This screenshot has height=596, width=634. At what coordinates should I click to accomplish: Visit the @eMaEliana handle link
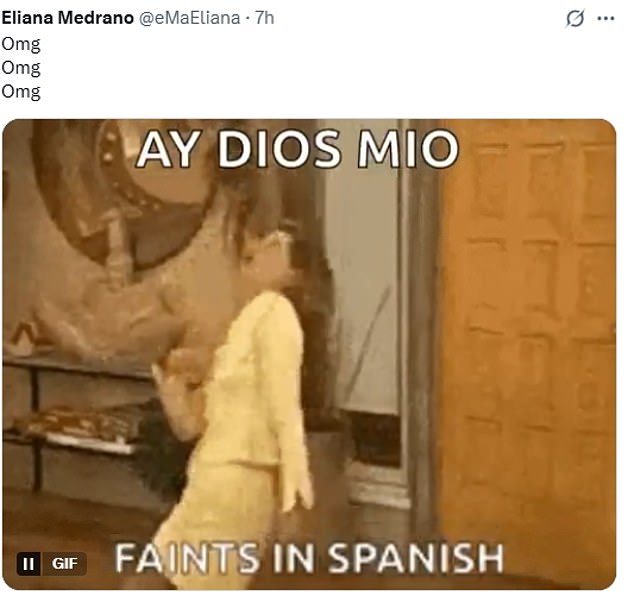tap(189, 18)
